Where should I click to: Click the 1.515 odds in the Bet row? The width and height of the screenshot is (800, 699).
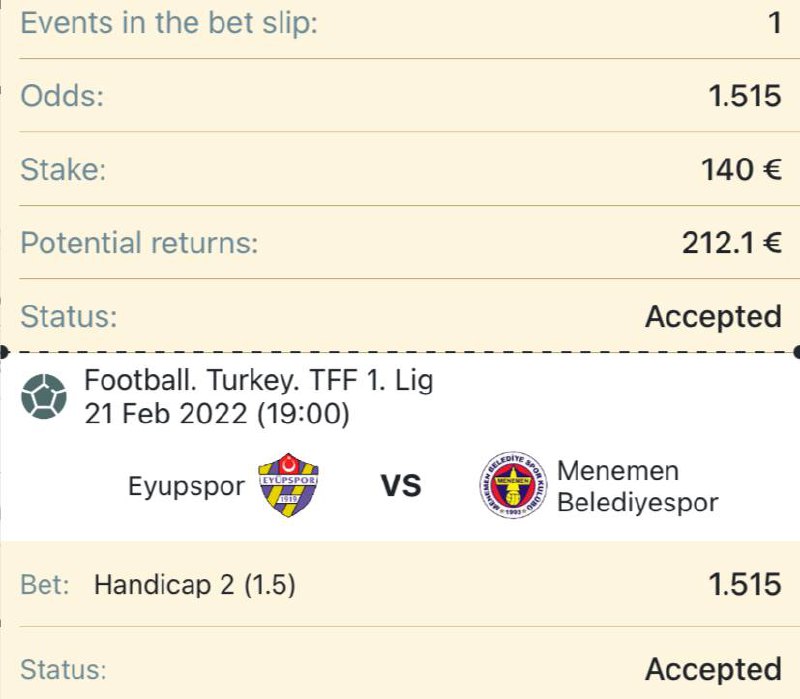pyautogui.click(x=745, y=585)
